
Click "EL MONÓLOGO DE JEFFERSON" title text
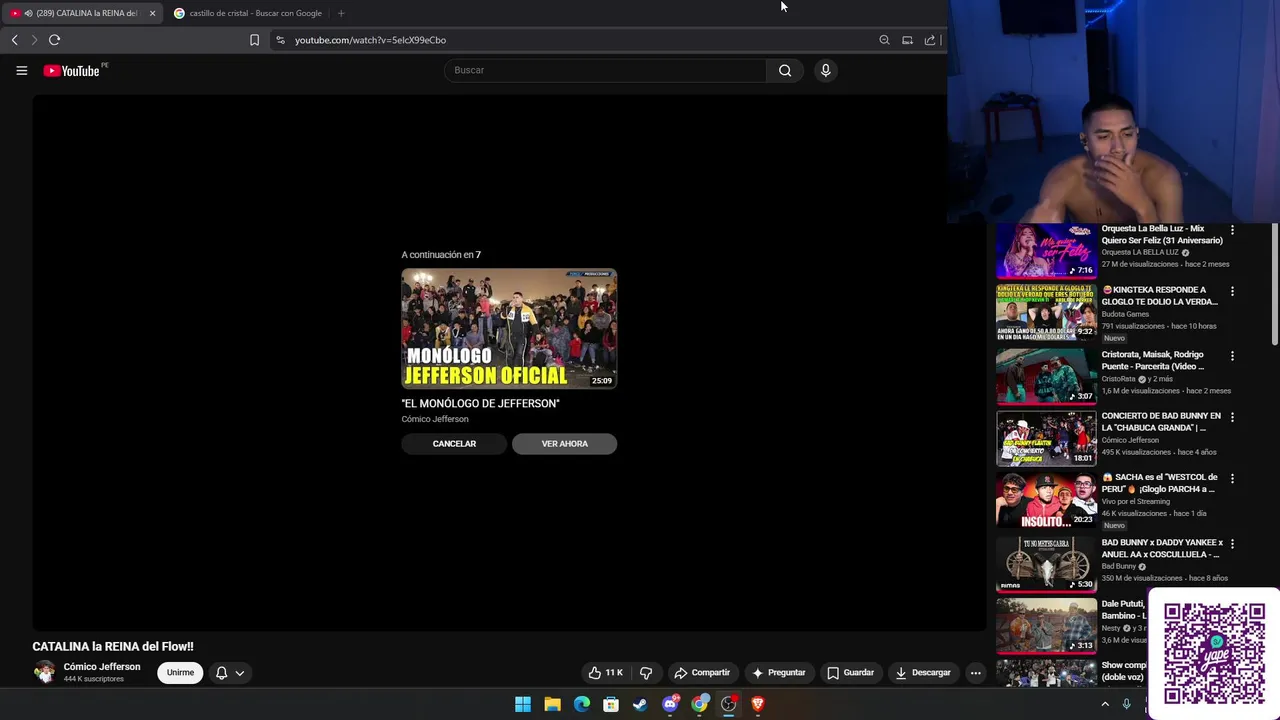point(480,404)
